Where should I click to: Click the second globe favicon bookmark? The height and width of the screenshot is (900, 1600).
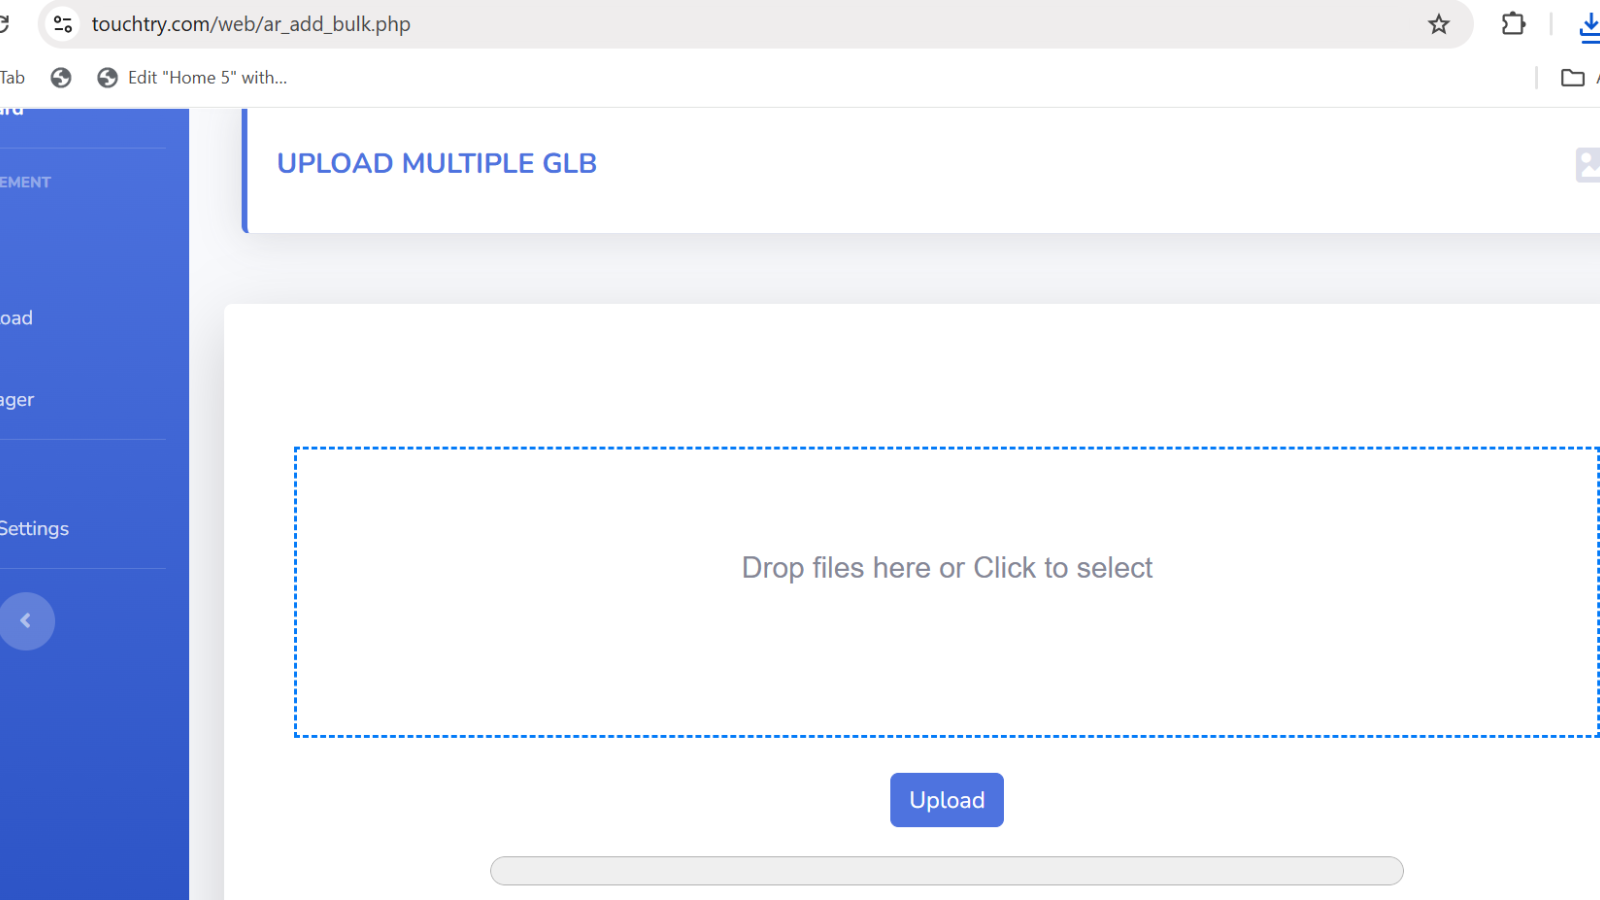coord(106,77)
